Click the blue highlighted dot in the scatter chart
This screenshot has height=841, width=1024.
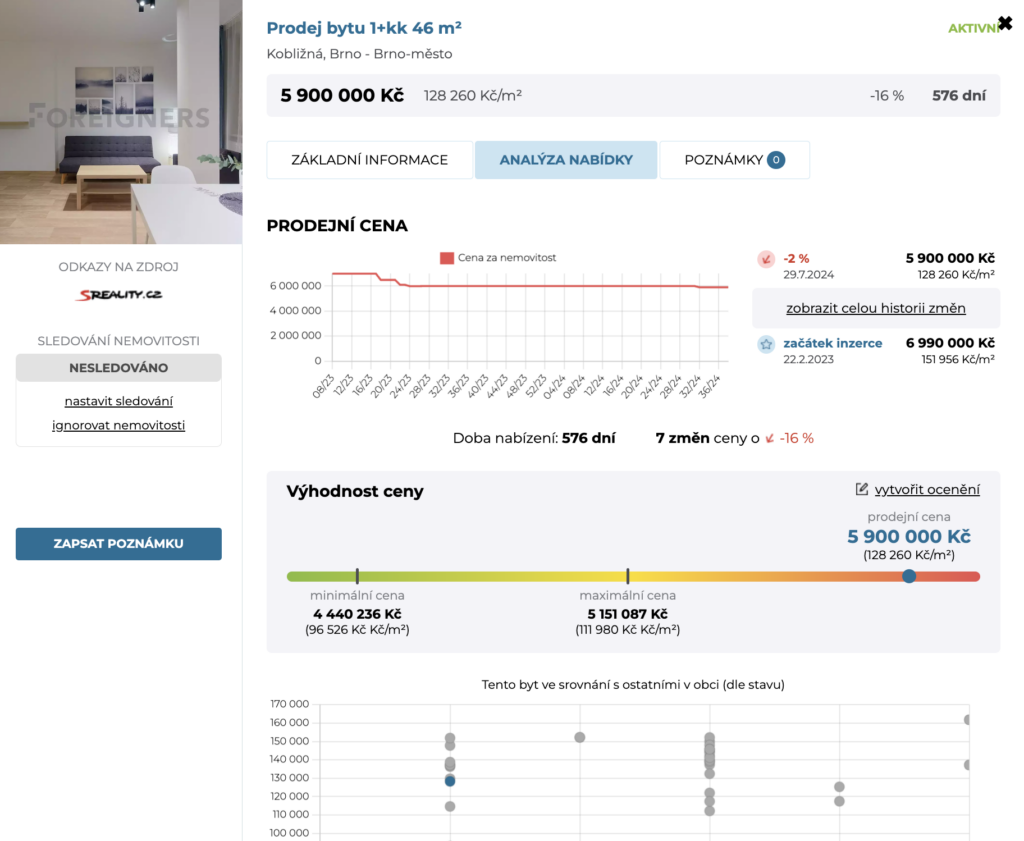[x=450, y=781]
